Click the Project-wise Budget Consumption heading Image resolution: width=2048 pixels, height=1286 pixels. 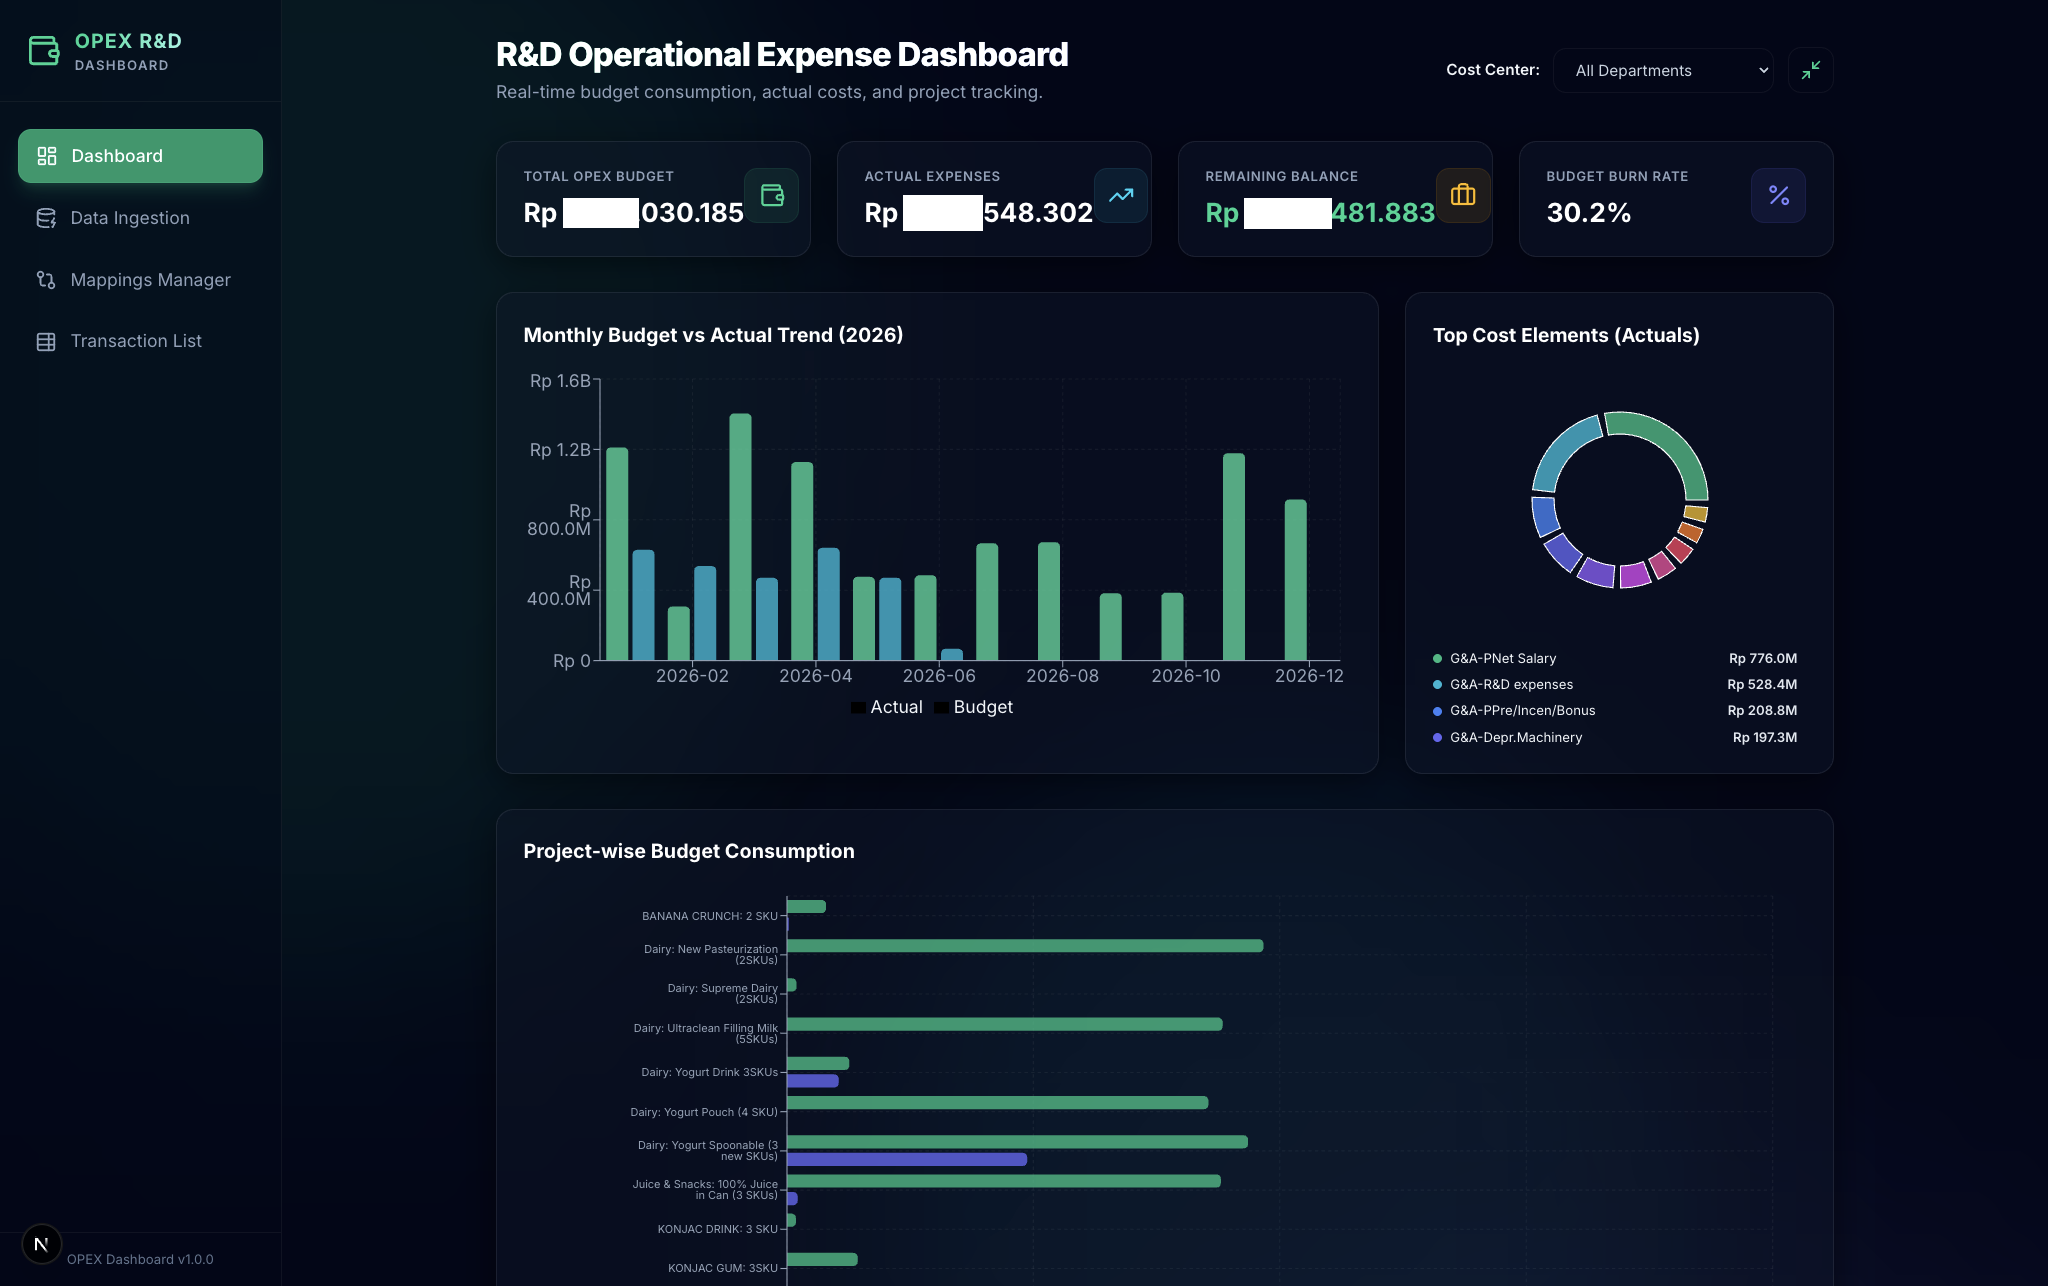coord(689,851)
